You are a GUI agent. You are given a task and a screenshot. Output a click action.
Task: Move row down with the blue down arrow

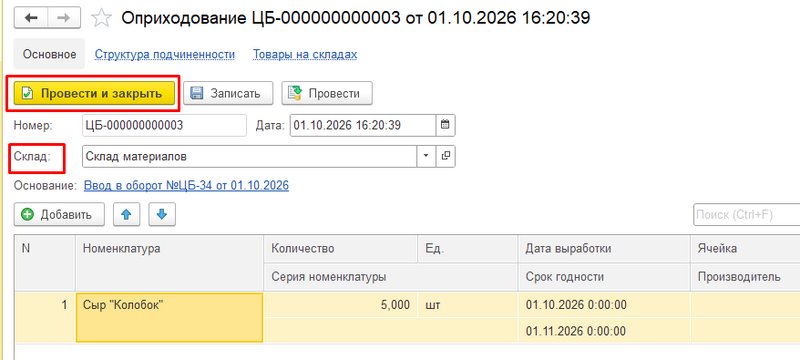pos(162,215)
